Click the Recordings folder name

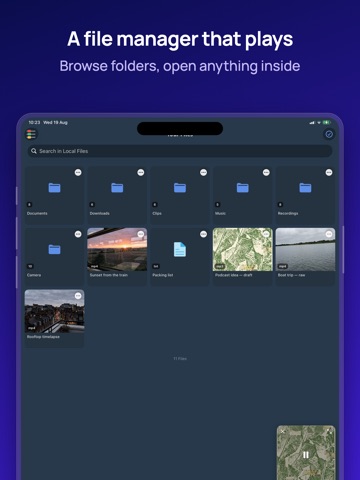pyautogui.click(x=288, y=213)
